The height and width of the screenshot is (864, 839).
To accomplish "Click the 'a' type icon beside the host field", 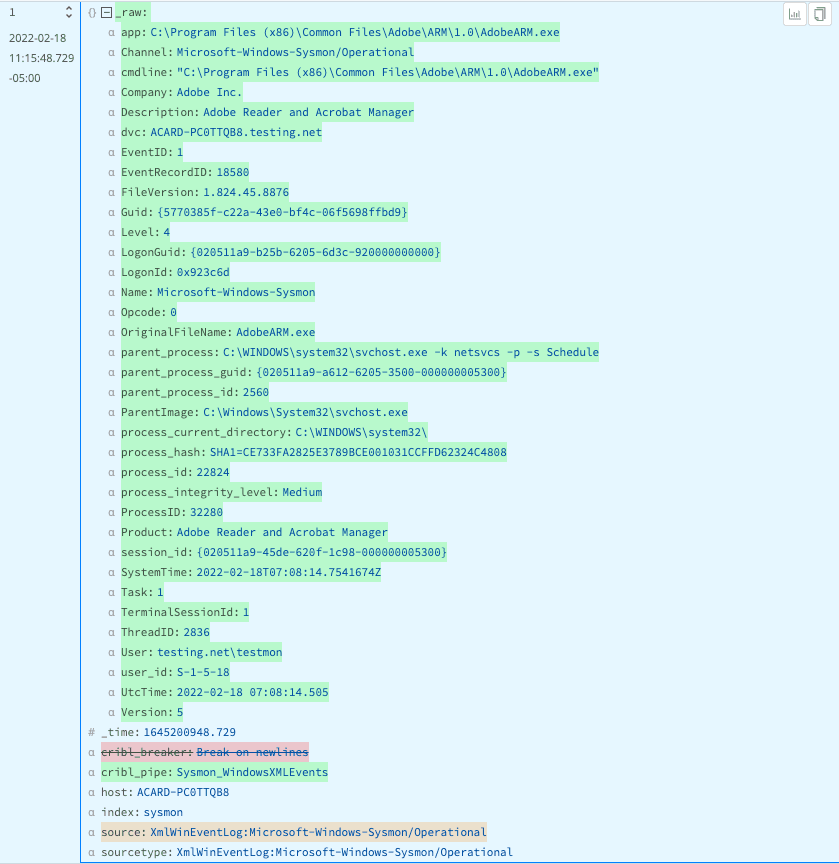I will pyautogui.click(x=91, y=792).
